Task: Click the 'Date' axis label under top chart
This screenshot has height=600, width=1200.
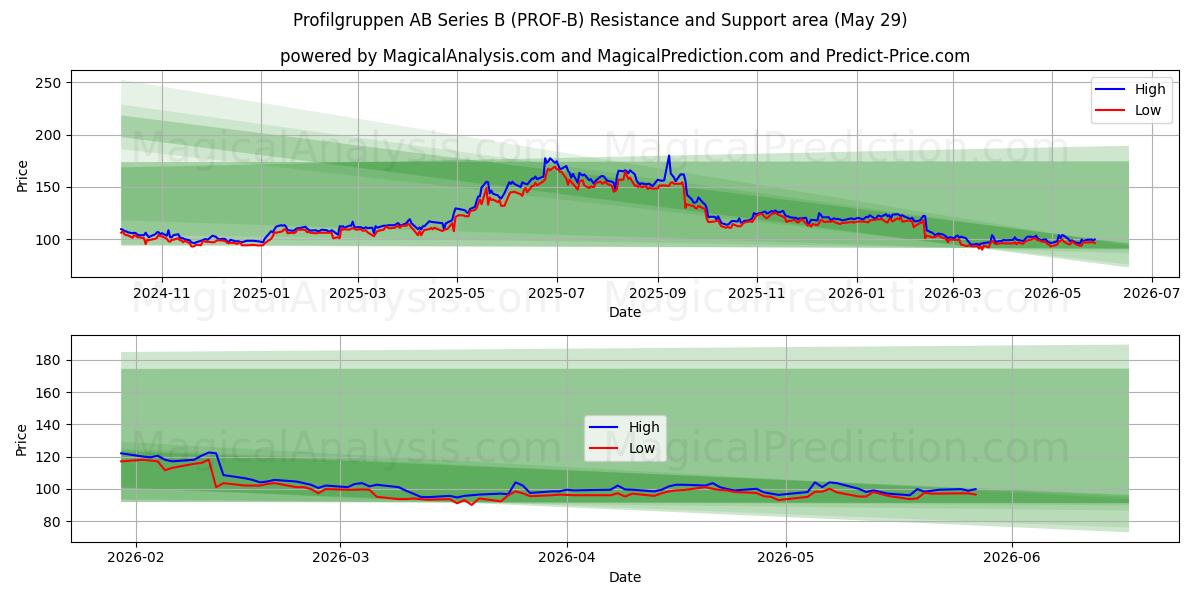Action: [x=625, y=313]
